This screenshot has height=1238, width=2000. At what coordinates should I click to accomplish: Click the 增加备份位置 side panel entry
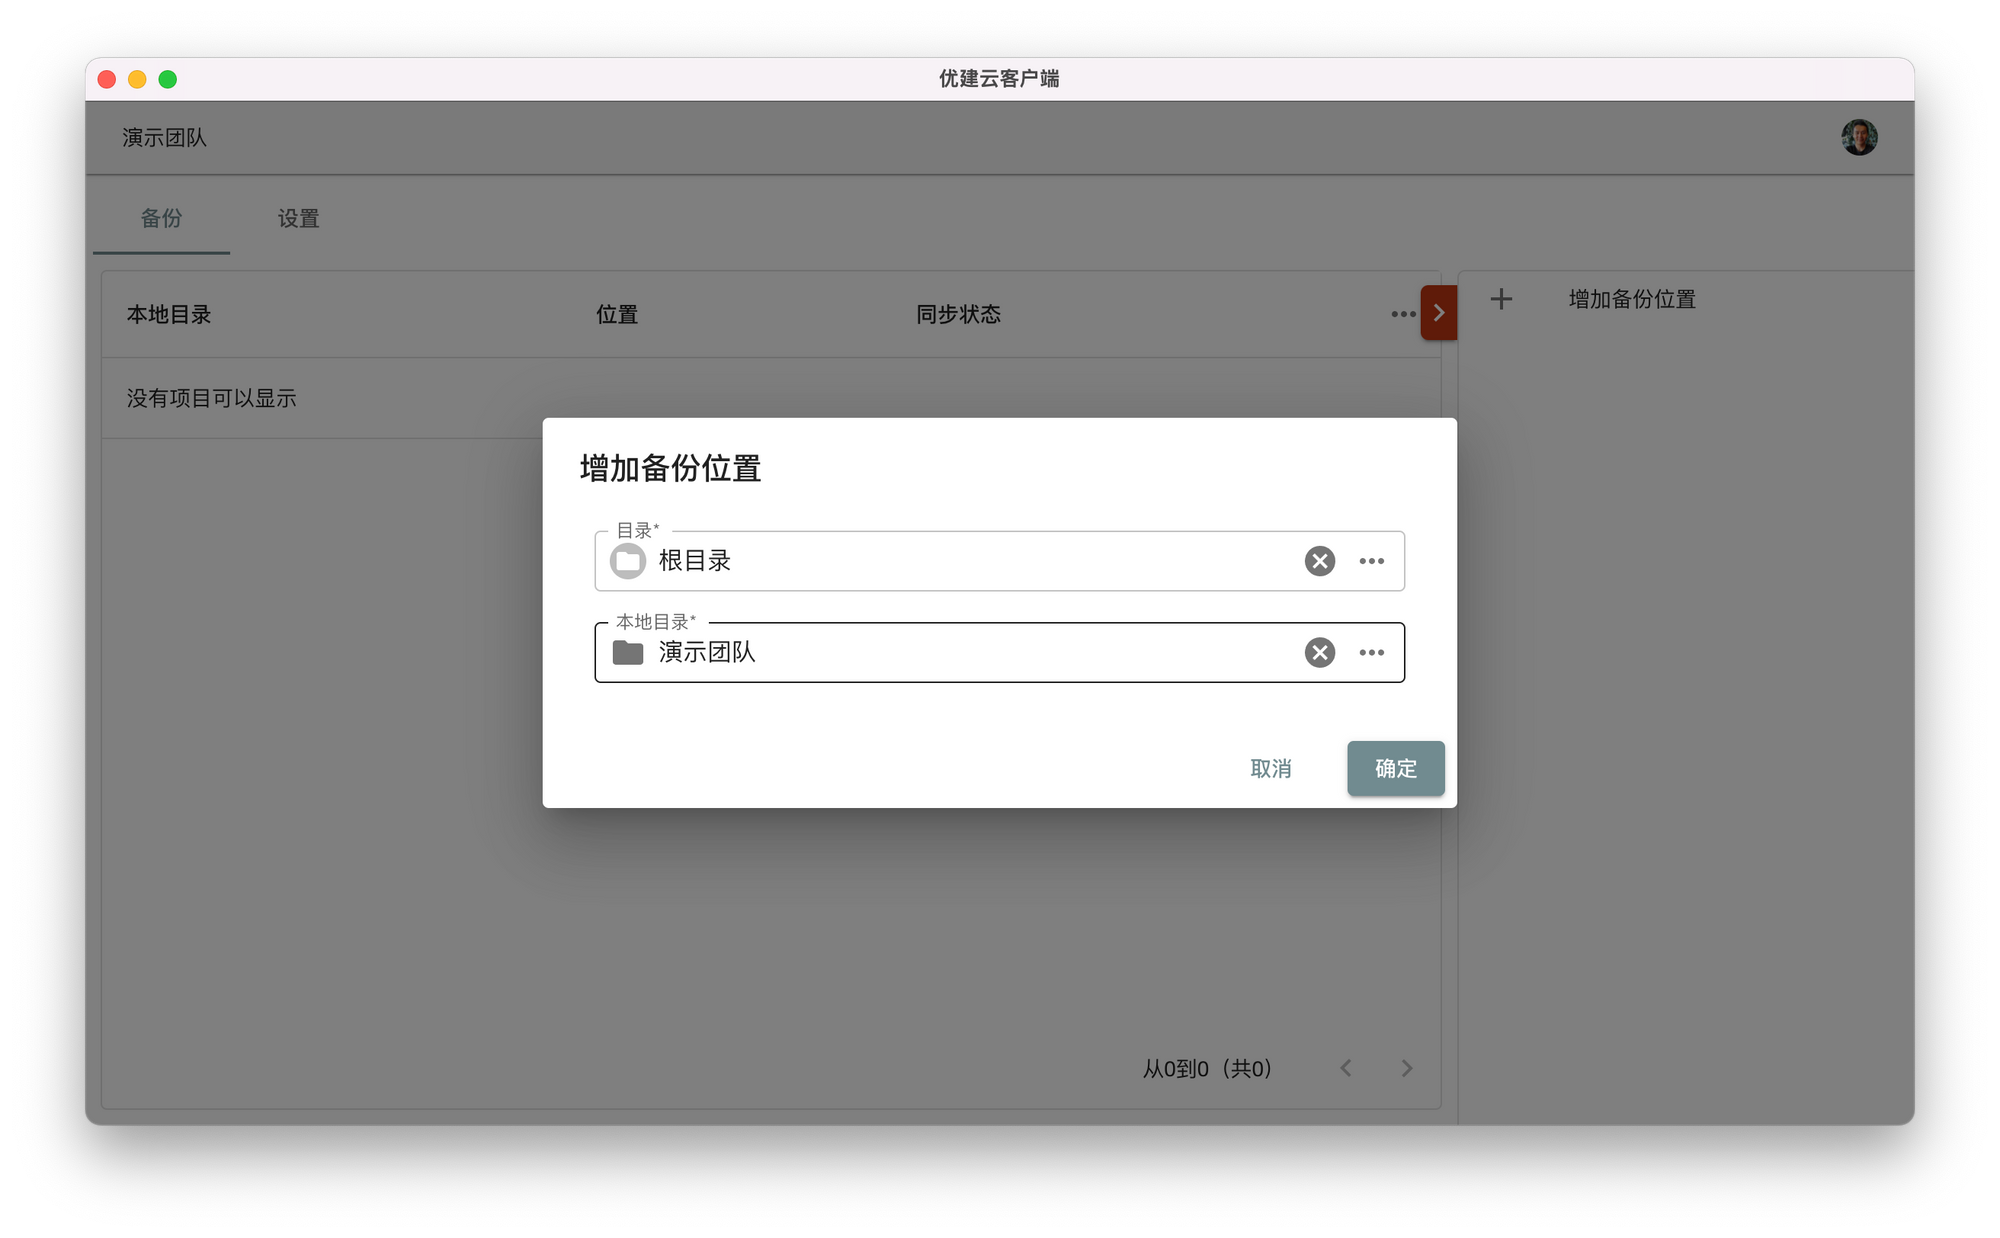coord(1631,299)
